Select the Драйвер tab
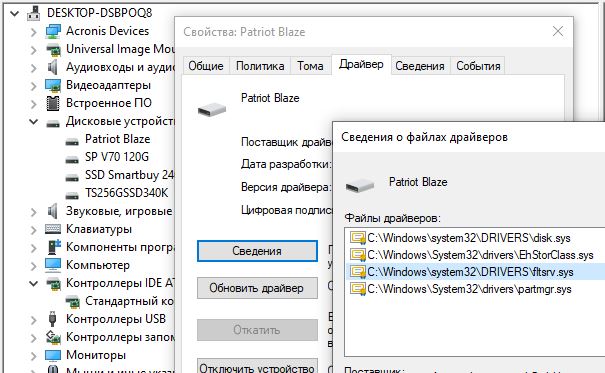The image size is (605, 373). (x=361, y=64)
